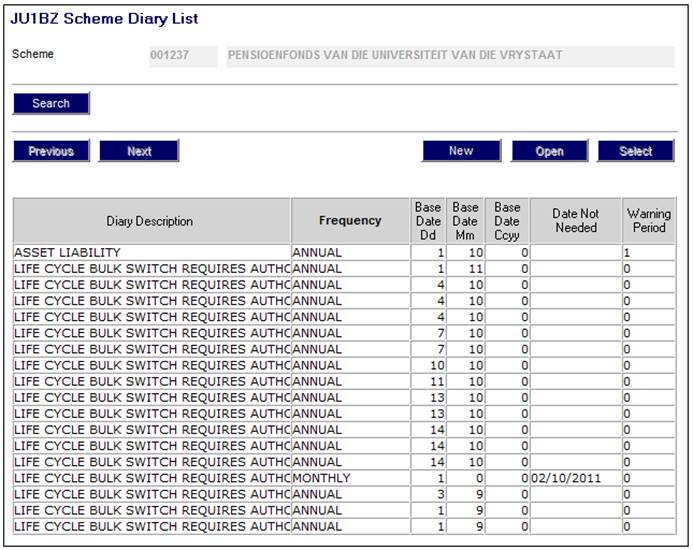Click the Base Date Mm column header

[465, 221]
